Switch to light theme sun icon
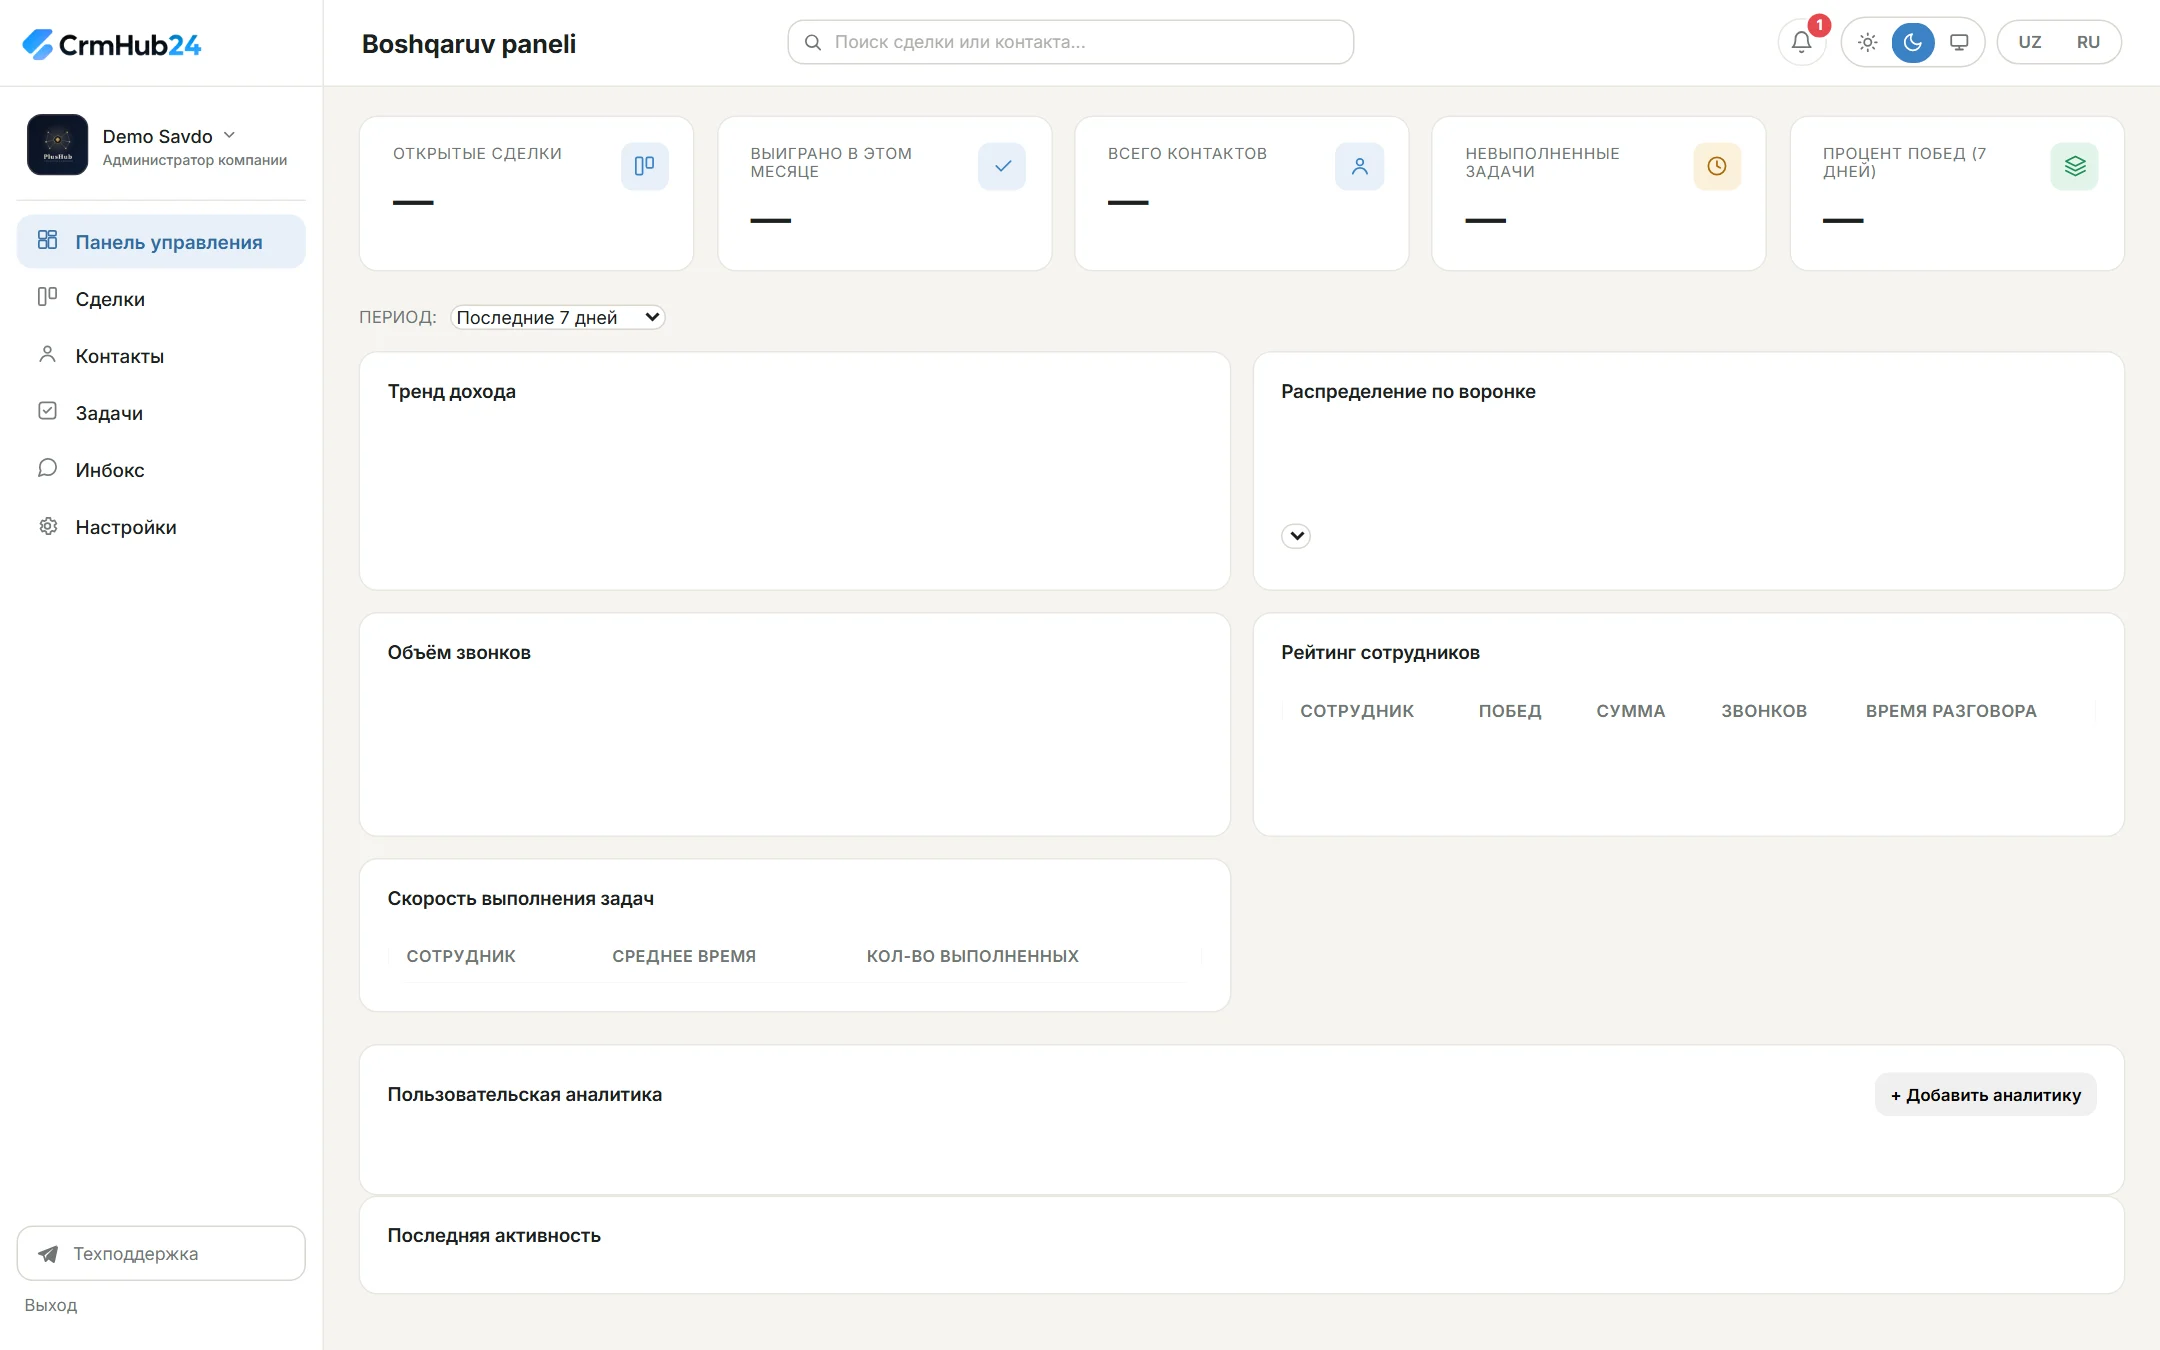This screenshot has width=2160, height=1350. (x=1867, y=42)
